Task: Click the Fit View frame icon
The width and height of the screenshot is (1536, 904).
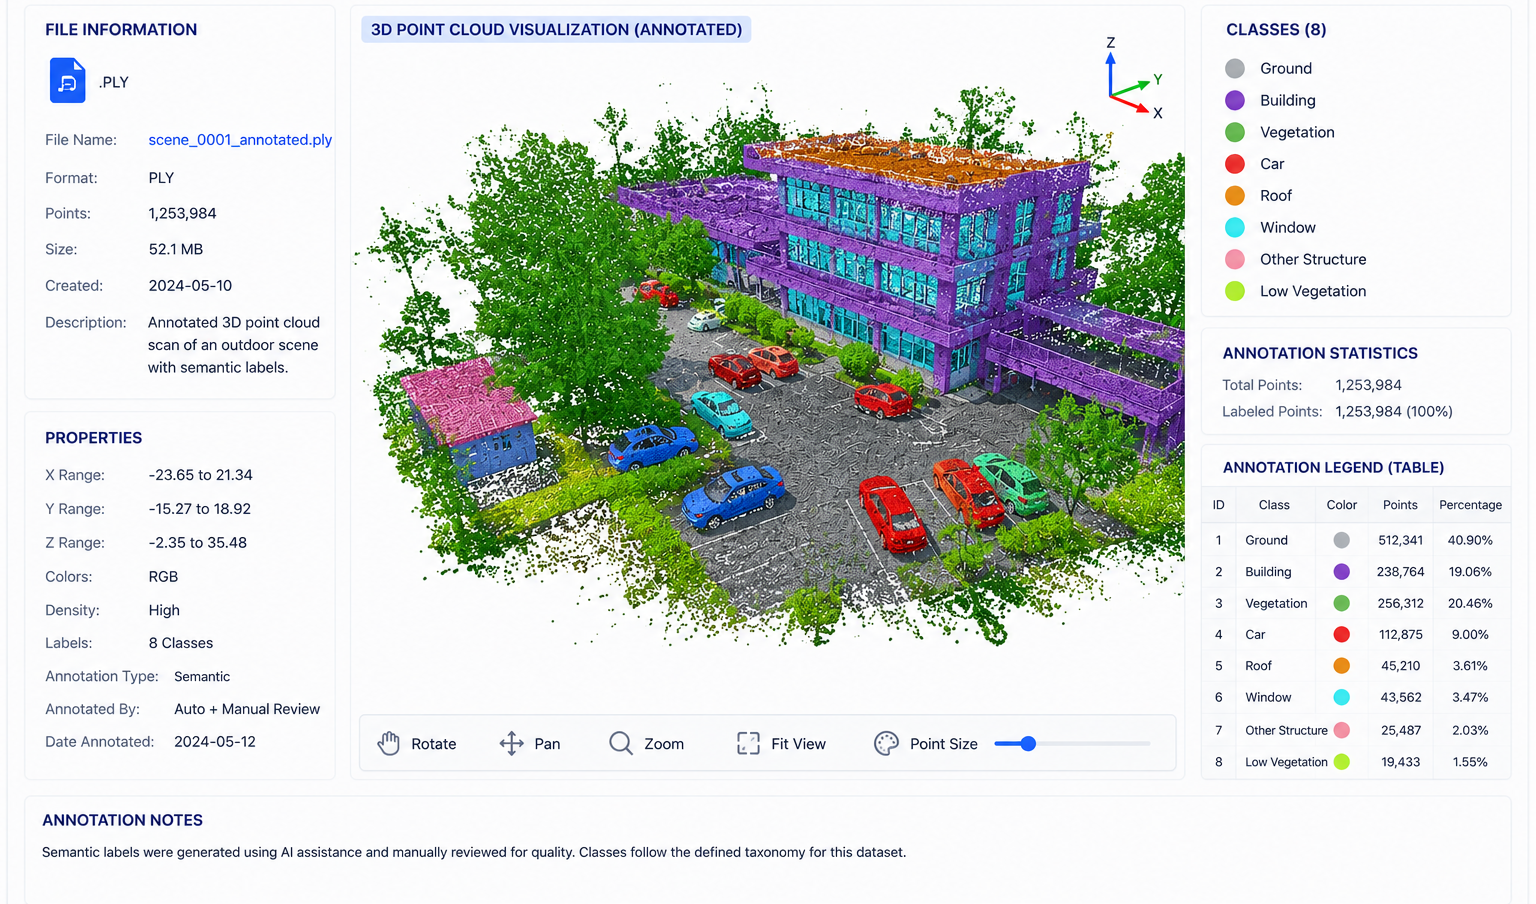Action: click(748, 743)
